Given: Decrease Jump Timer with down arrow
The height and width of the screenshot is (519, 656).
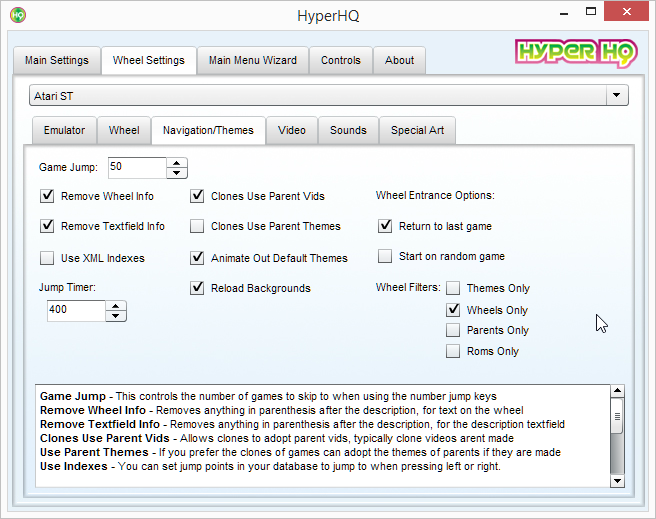Looking at the screenshot, I should 116,316.
